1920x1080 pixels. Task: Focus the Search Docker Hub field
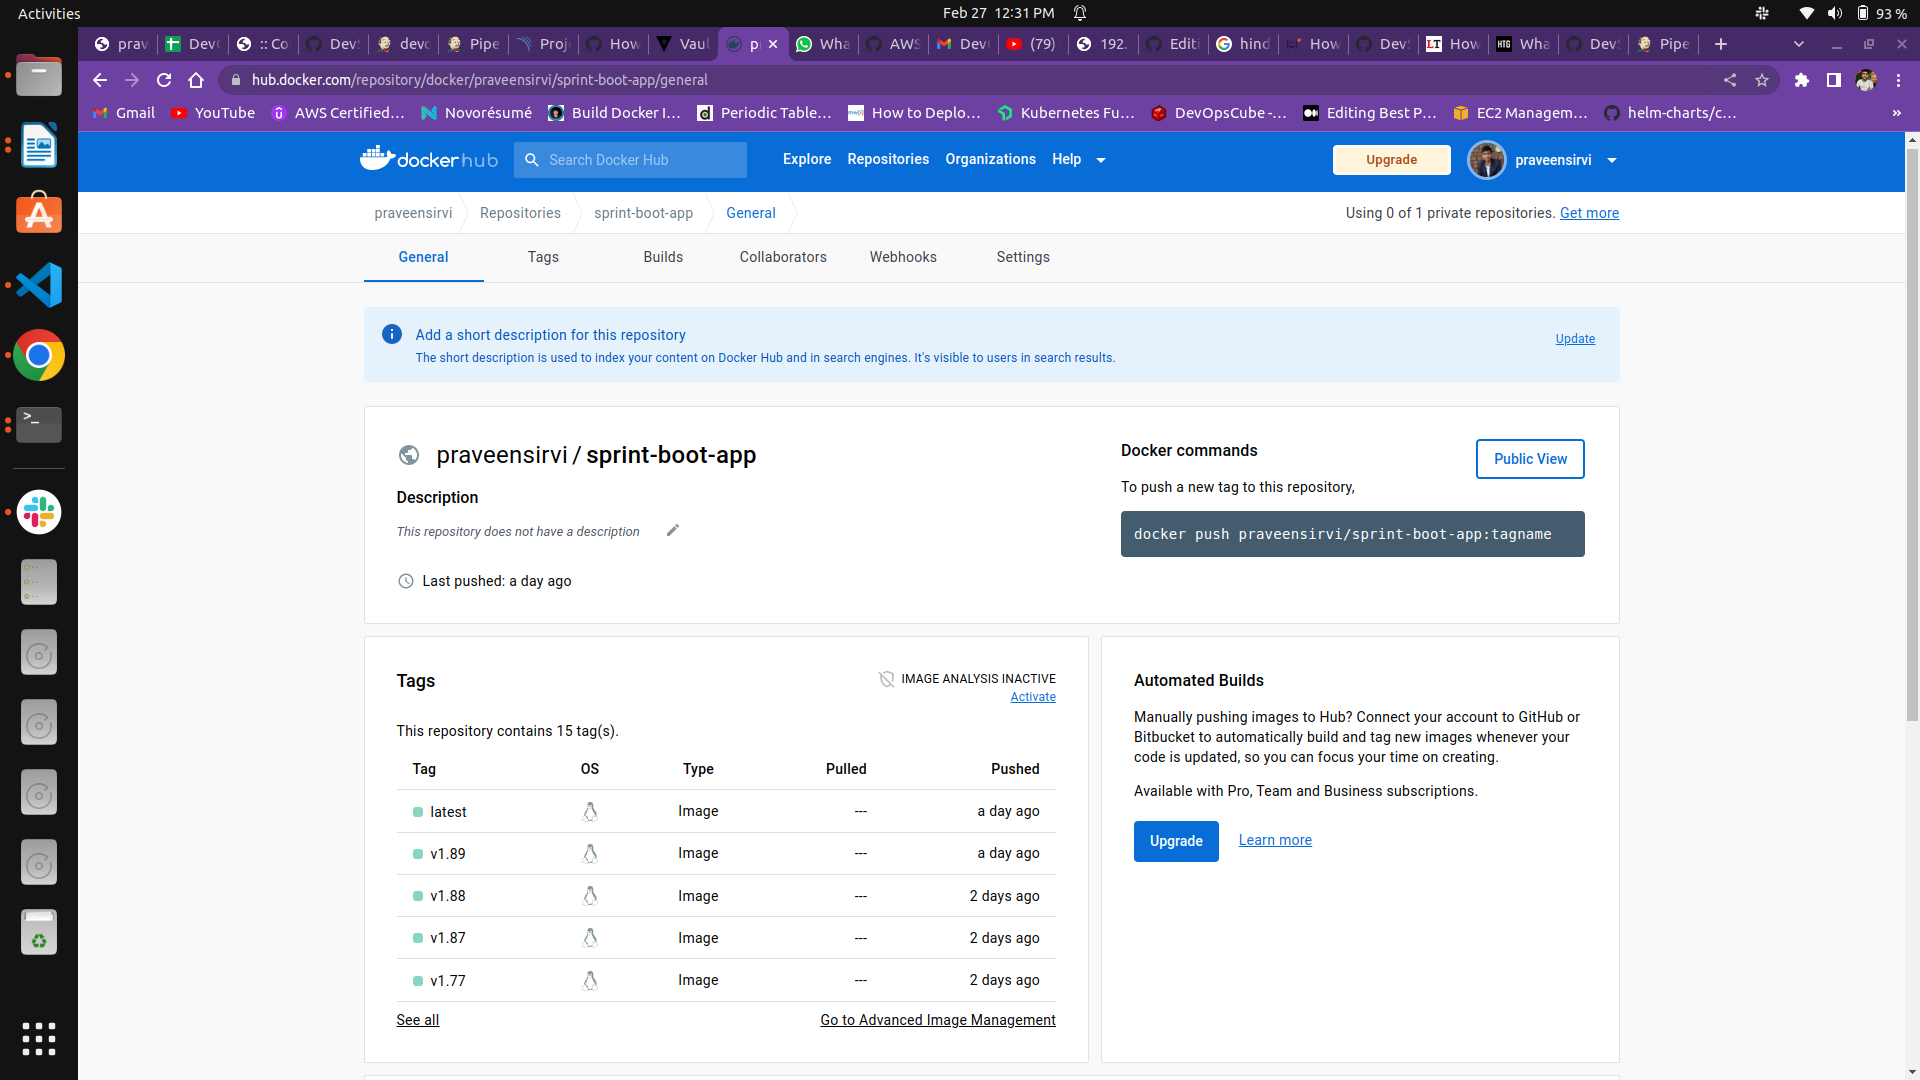coord(630,160)
